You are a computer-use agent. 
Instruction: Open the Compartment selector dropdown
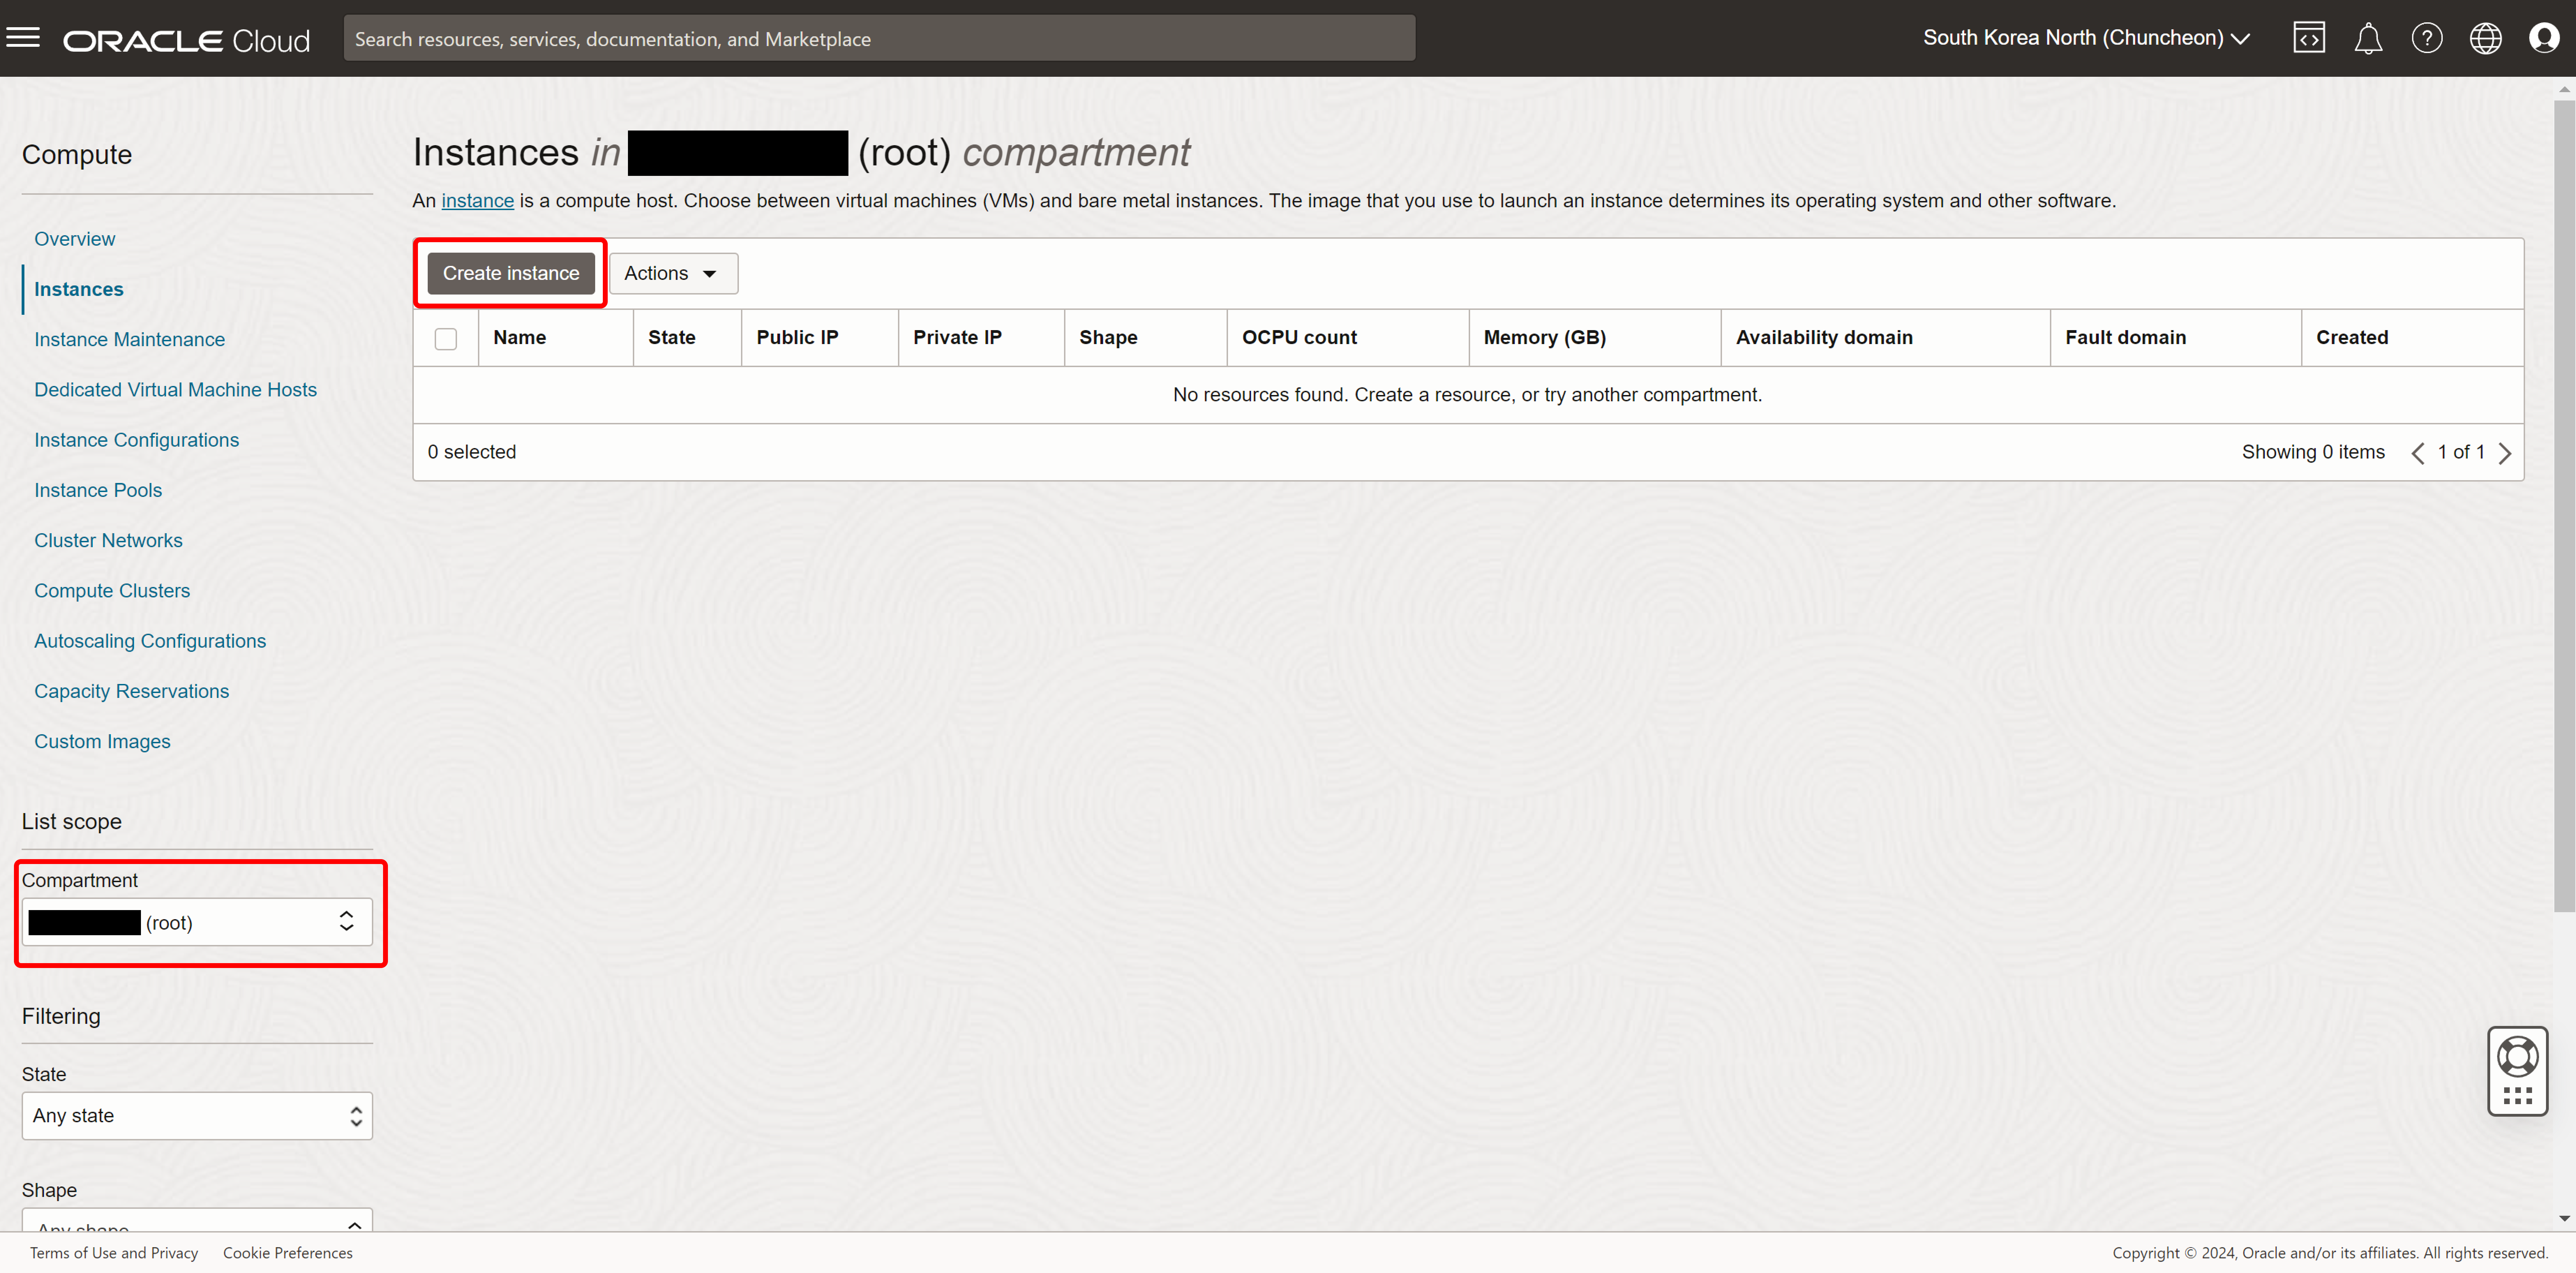pyautogui.click(x=197, y=922)
